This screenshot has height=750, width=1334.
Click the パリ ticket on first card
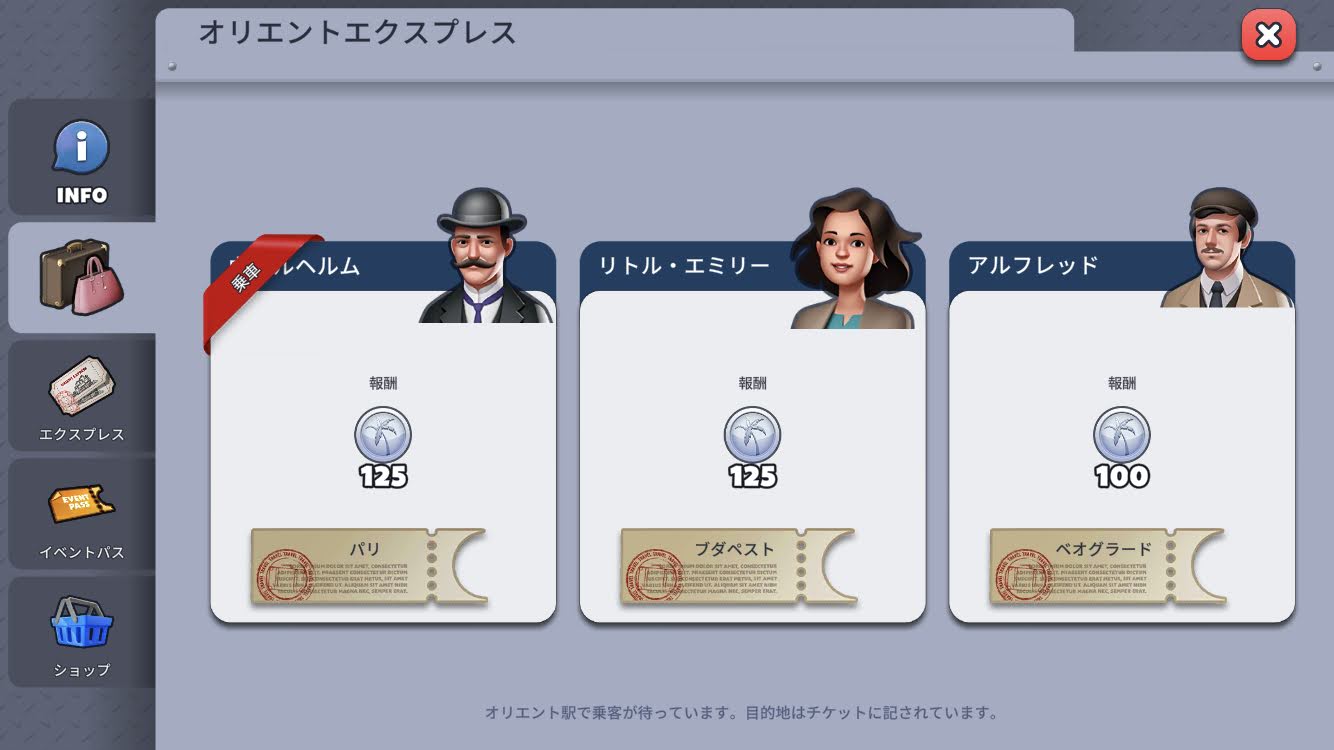click(368, 567)
